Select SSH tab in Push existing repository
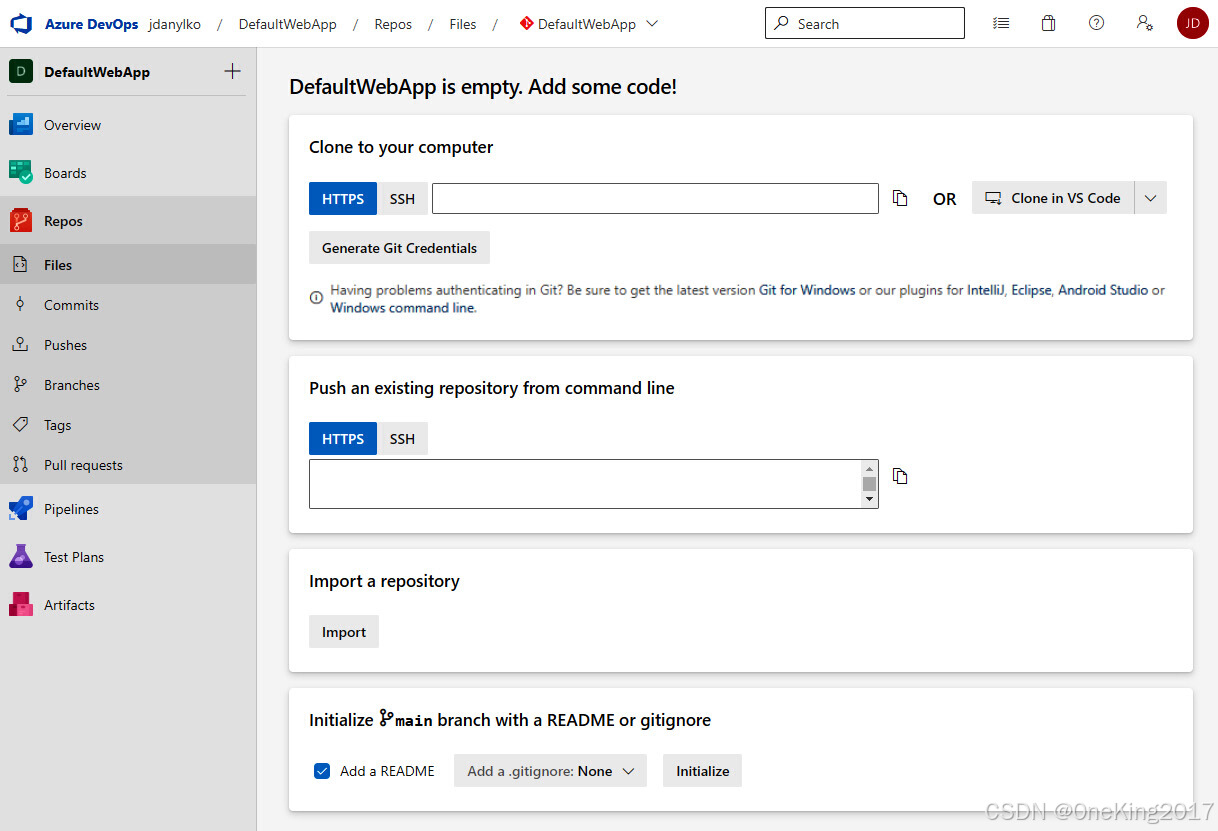 [402, 438]
